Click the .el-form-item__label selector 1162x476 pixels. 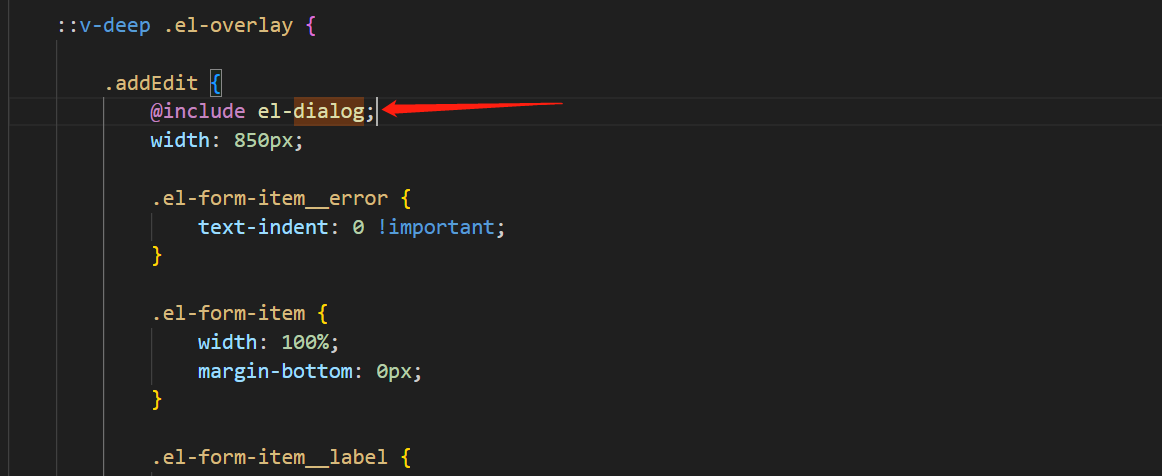(268, 458)
